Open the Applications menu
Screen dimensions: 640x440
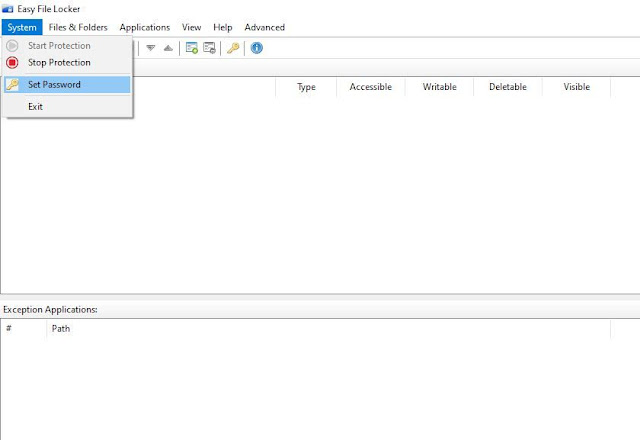point(144,27)
